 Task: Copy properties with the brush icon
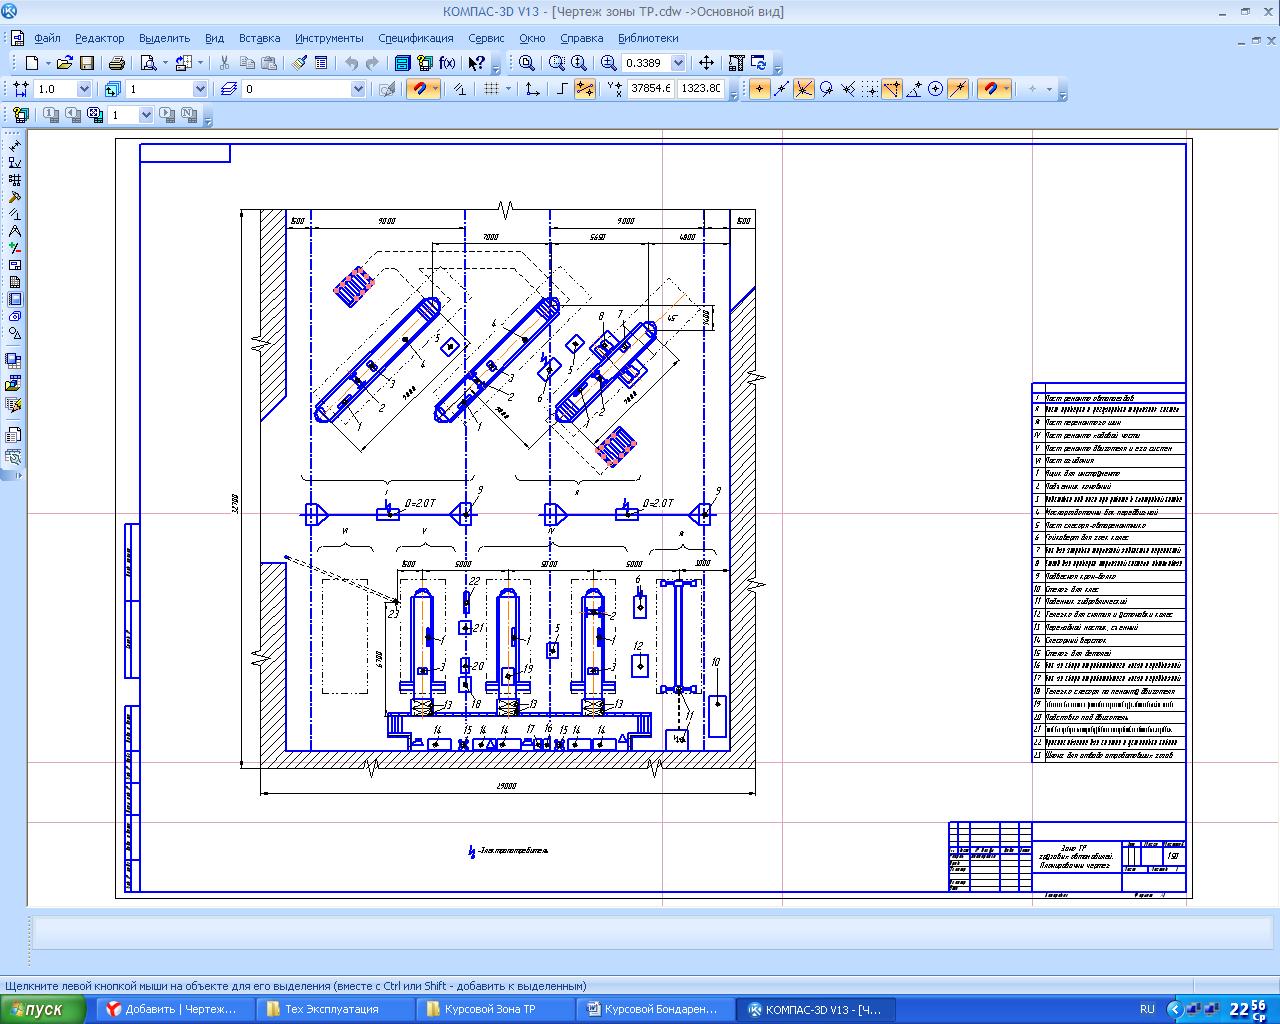point(299,62)
